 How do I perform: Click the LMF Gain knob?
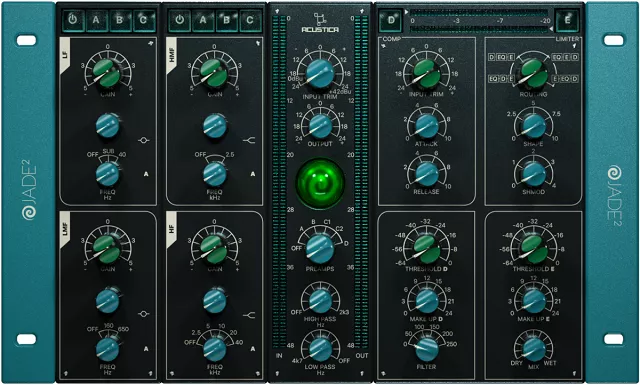(x=107, y=249)
